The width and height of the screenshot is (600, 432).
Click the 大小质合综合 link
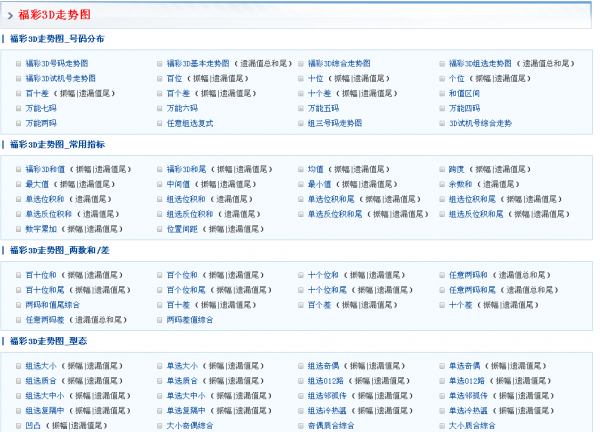click(472, 425)
